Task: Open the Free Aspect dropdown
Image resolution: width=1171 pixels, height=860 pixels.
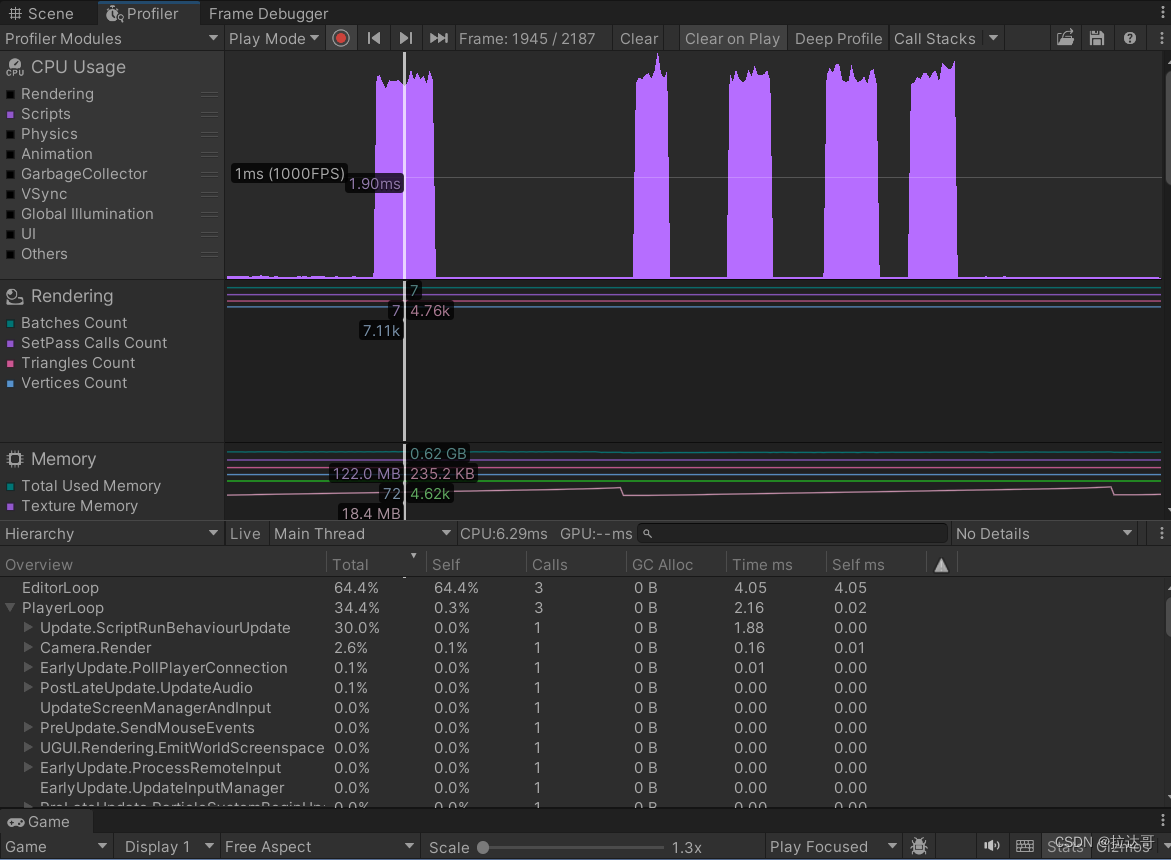Action: (x=319, y=847)
